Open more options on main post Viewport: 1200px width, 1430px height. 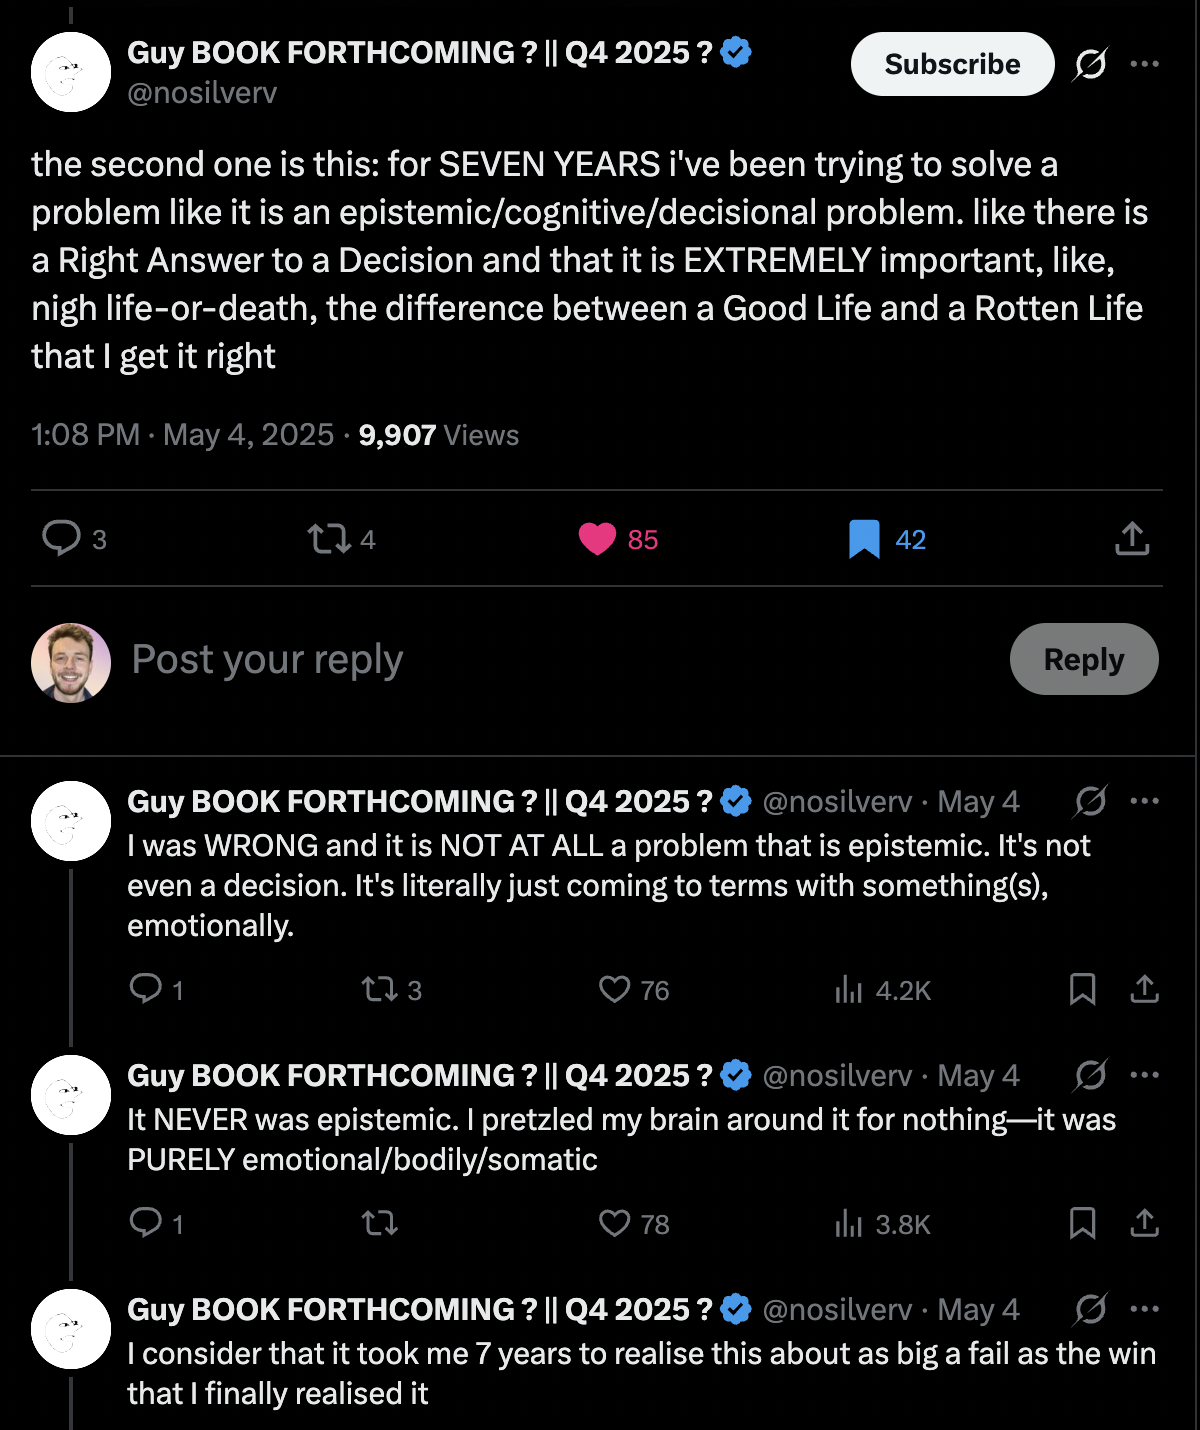click(x=1144, y=64)
